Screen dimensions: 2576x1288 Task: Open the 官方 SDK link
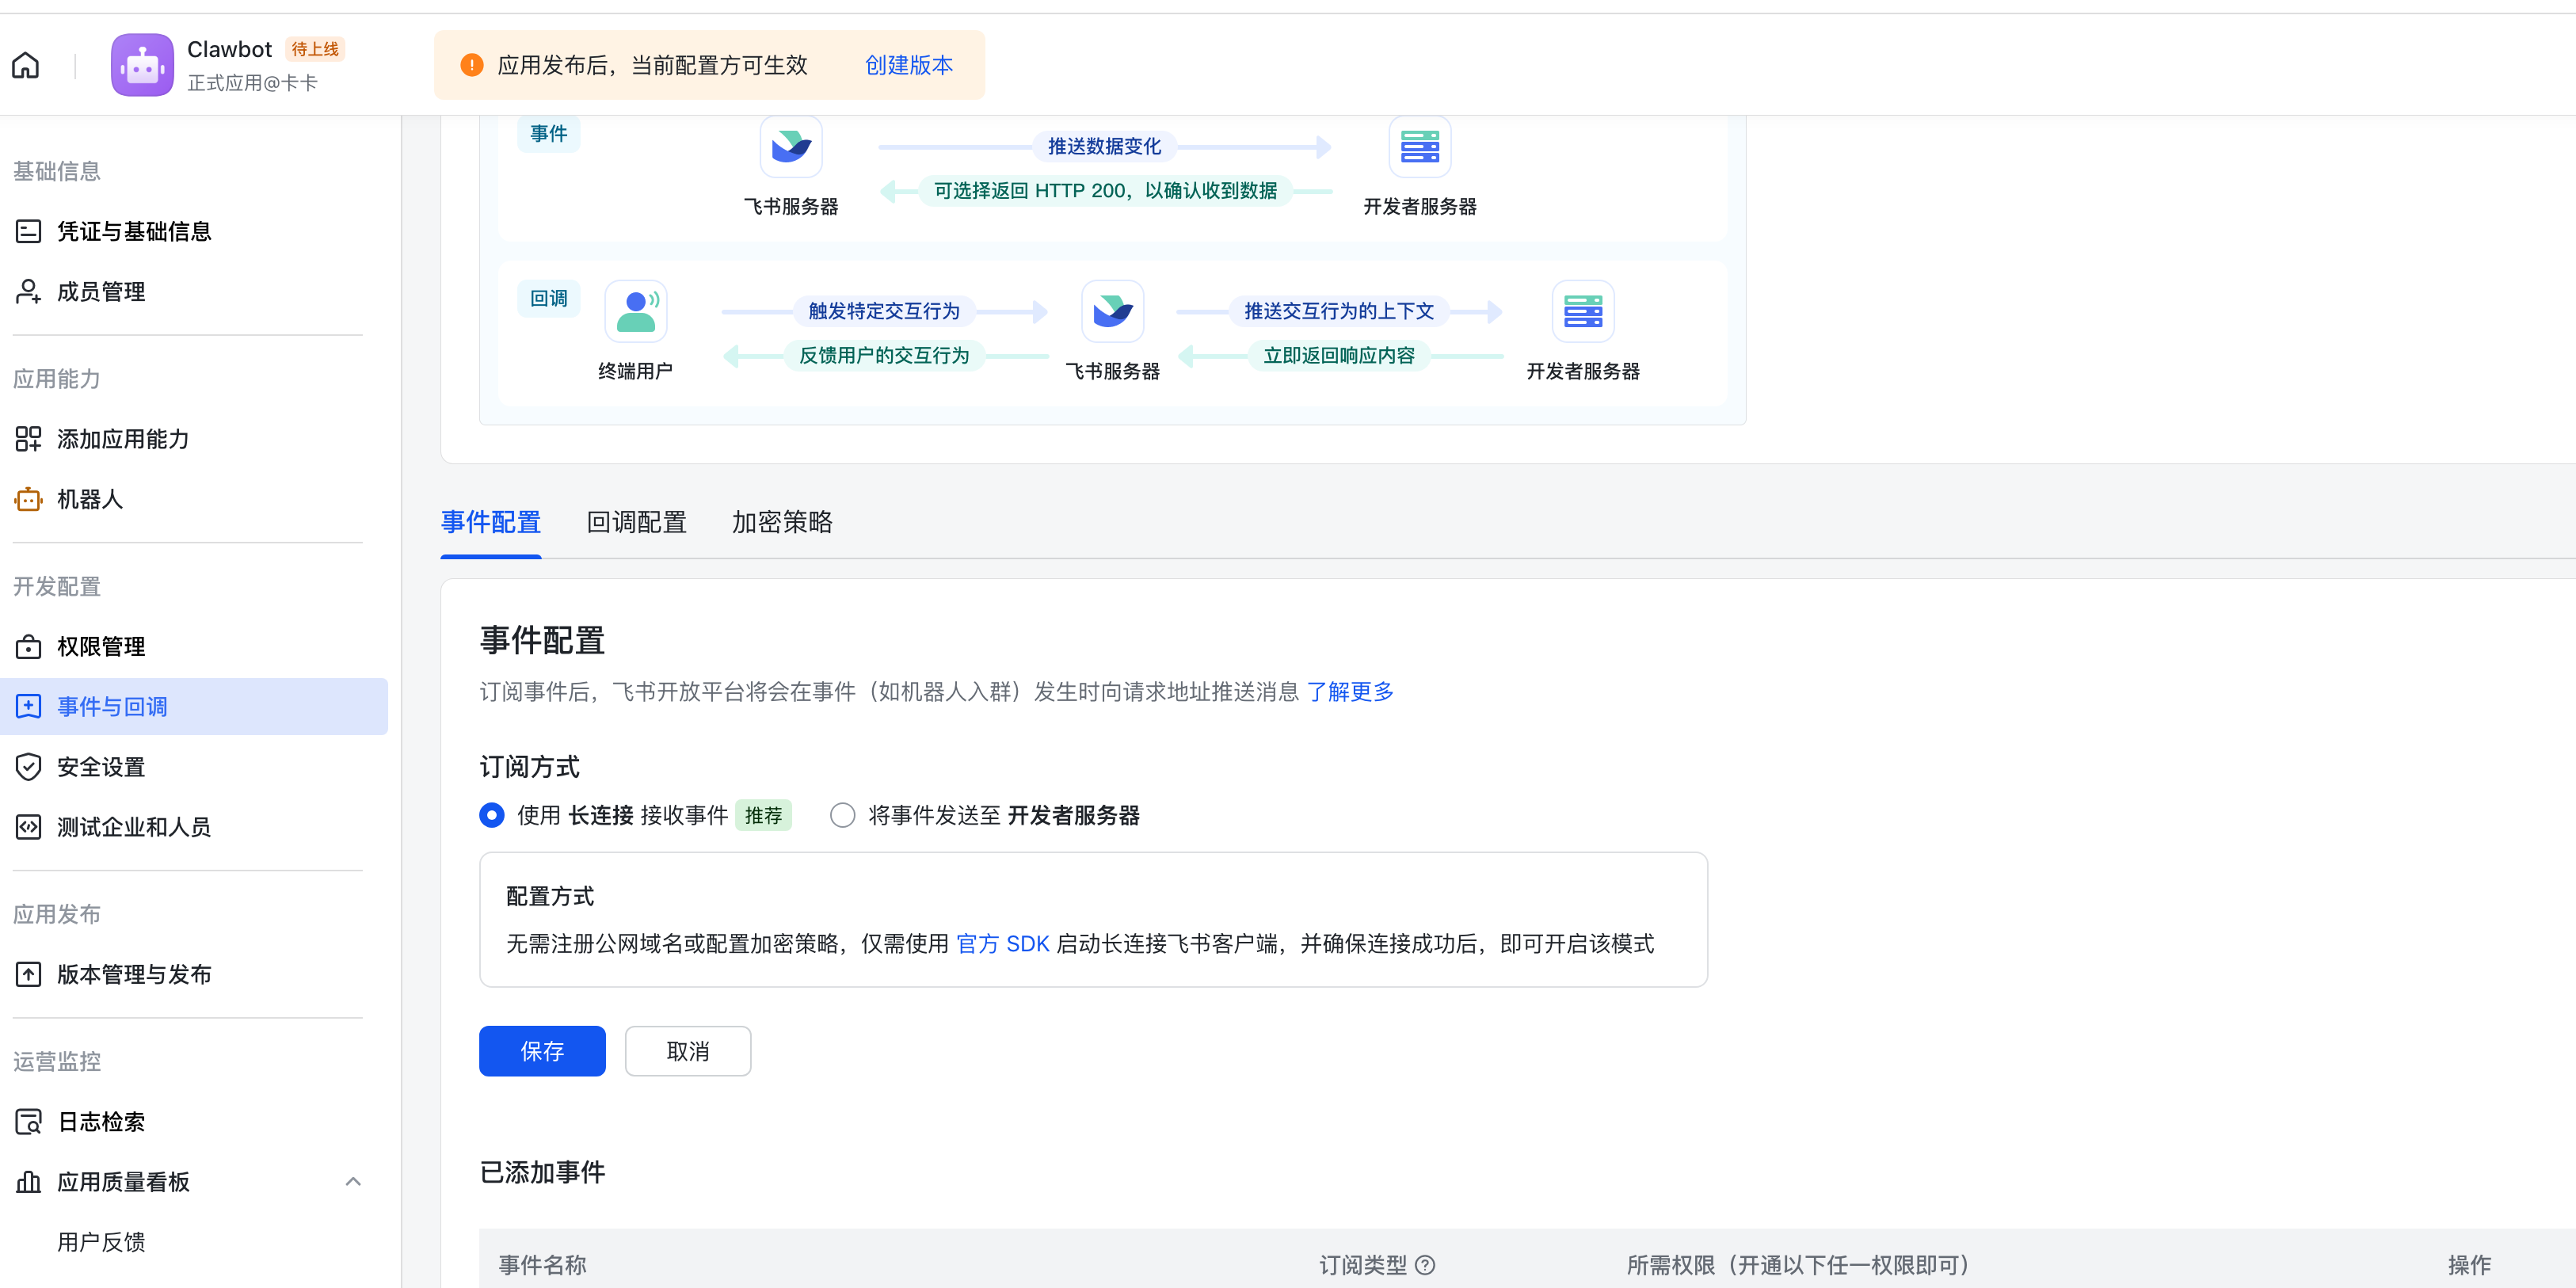tap(1002, 943)
